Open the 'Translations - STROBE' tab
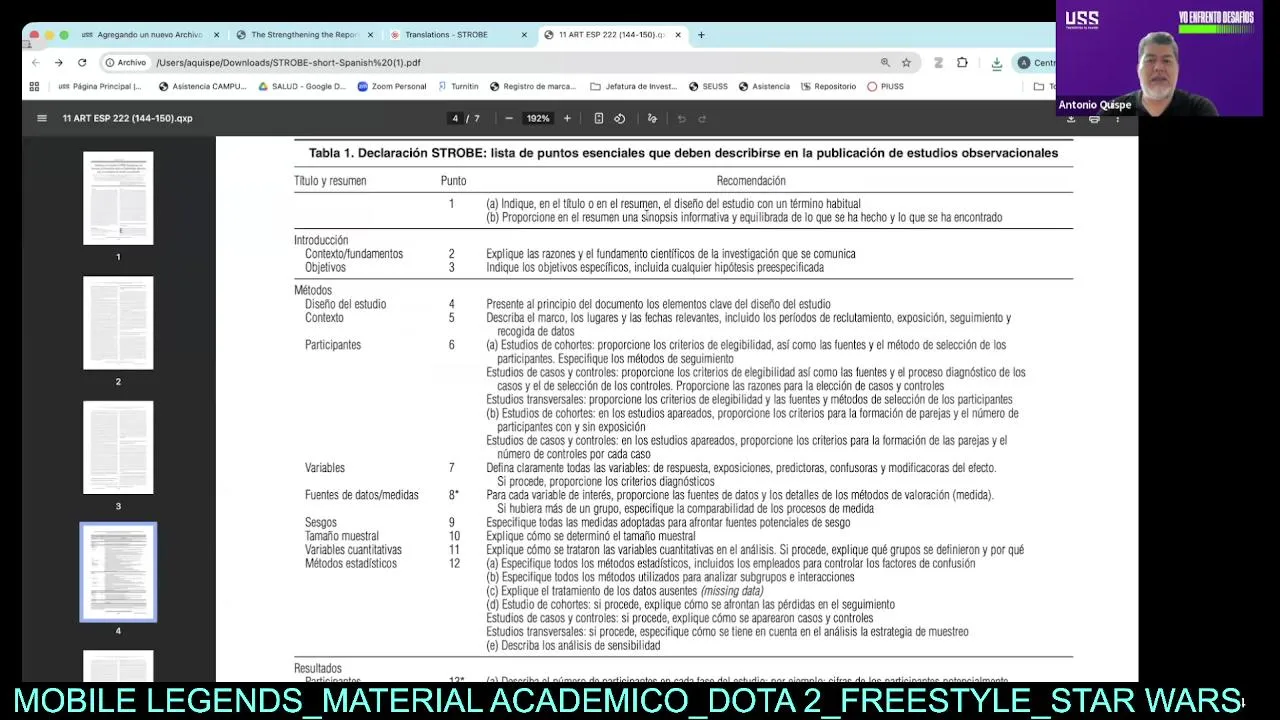Image resolution: width=1280 pixels, height=720 pixels. (447, 35)
